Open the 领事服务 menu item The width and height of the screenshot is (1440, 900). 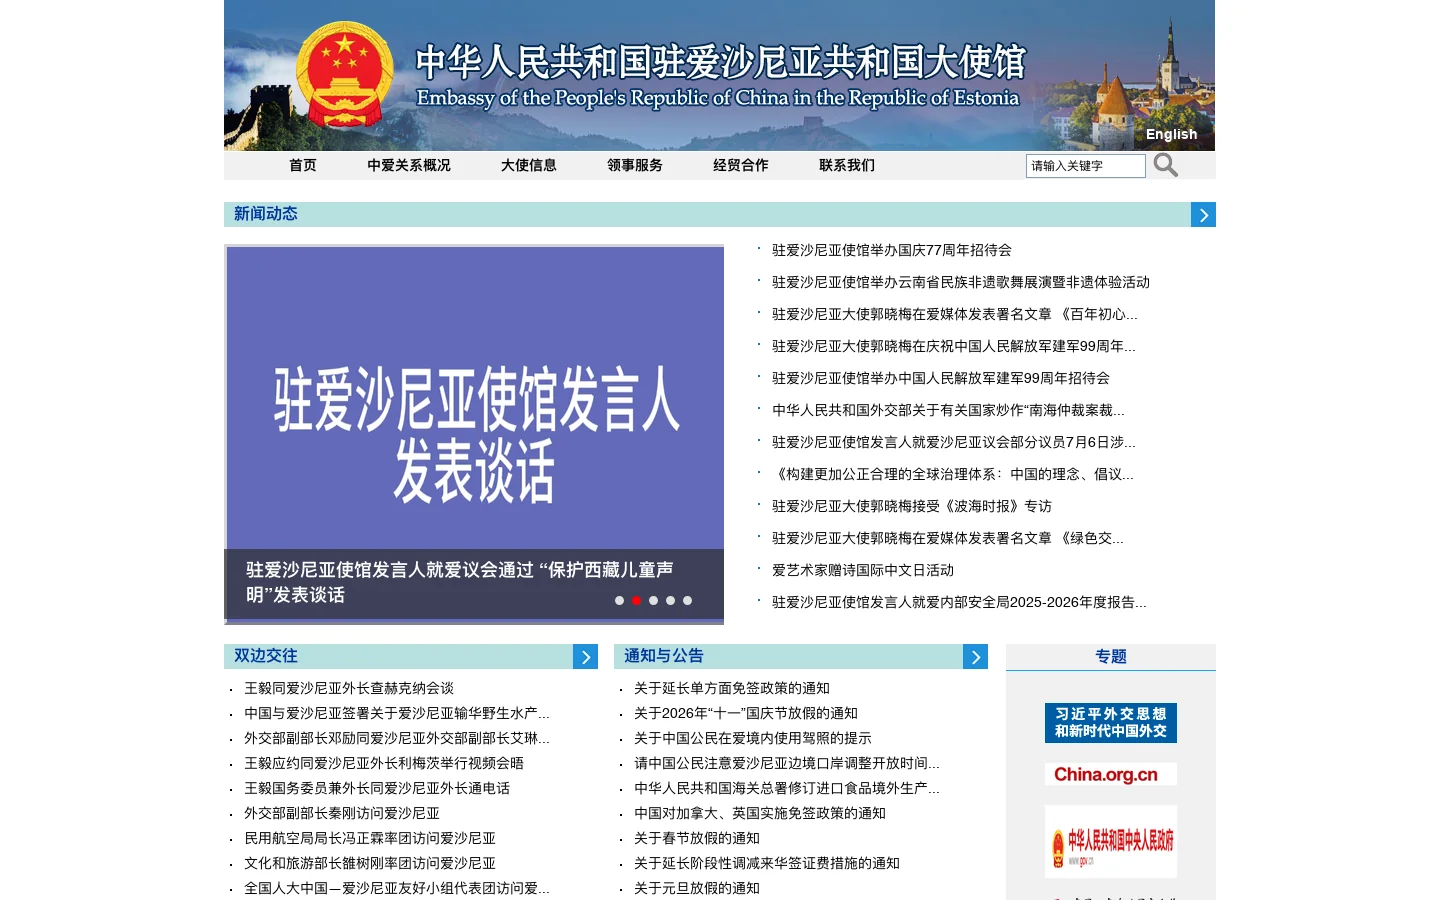(x=635, y=166)
